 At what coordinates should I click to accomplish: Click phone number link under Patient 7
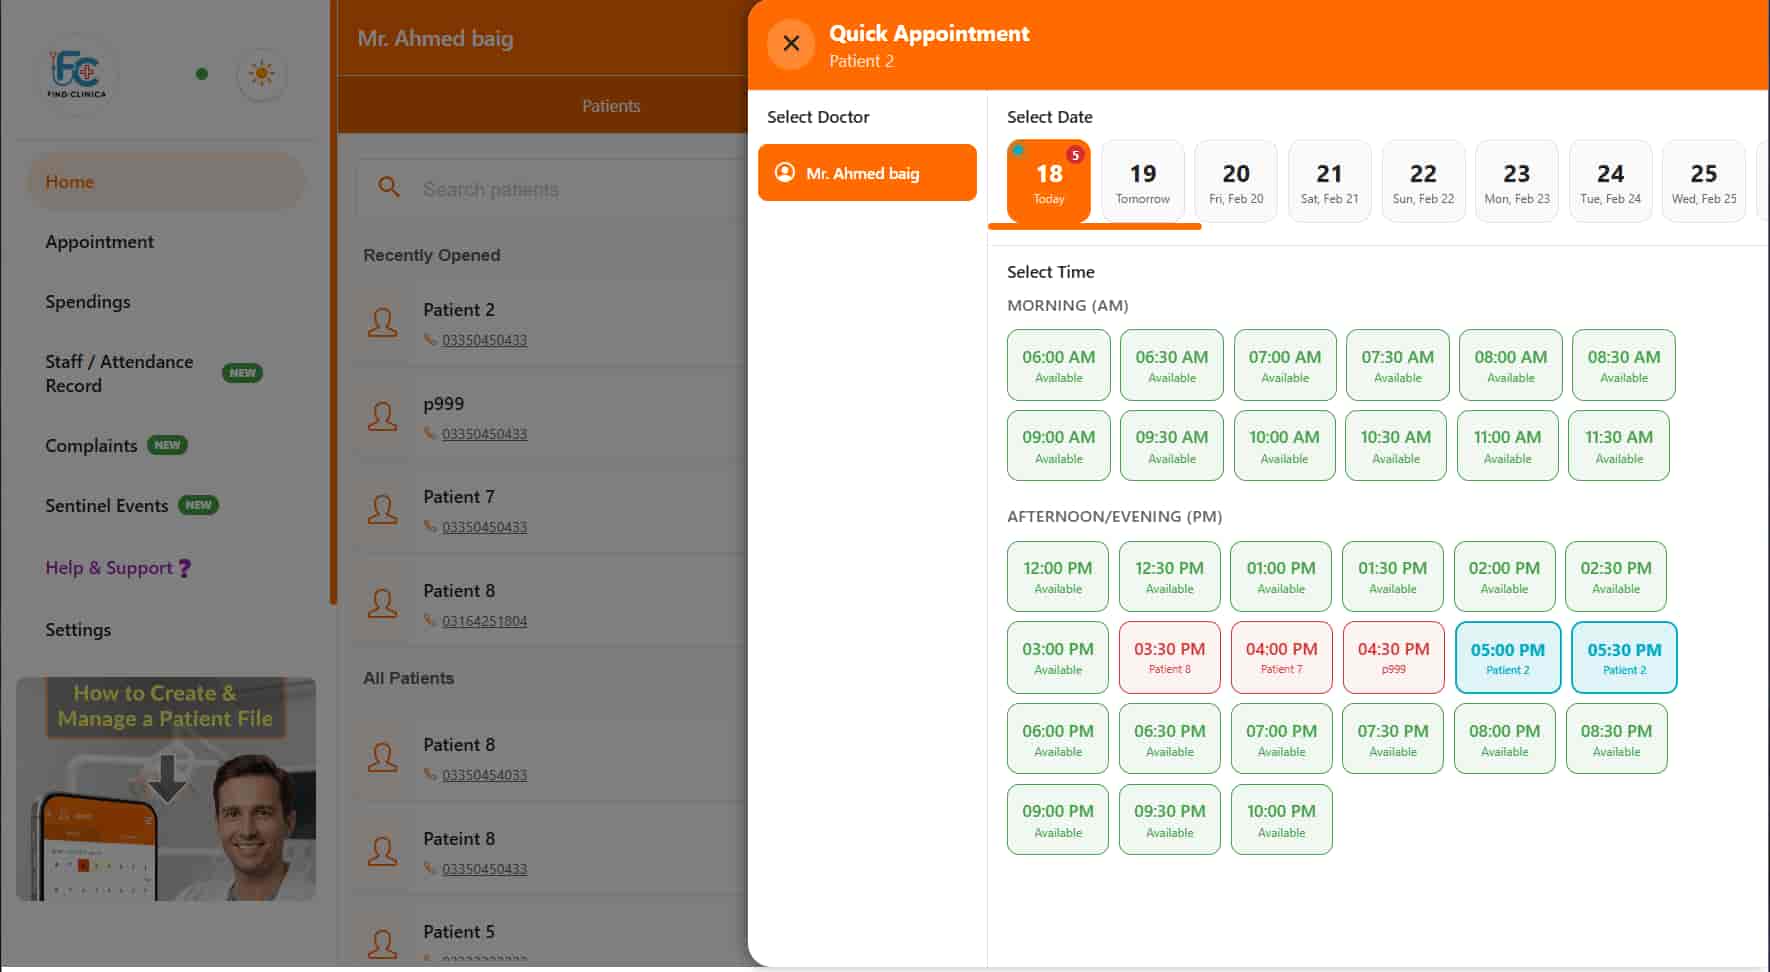click(x=485, y=527)
